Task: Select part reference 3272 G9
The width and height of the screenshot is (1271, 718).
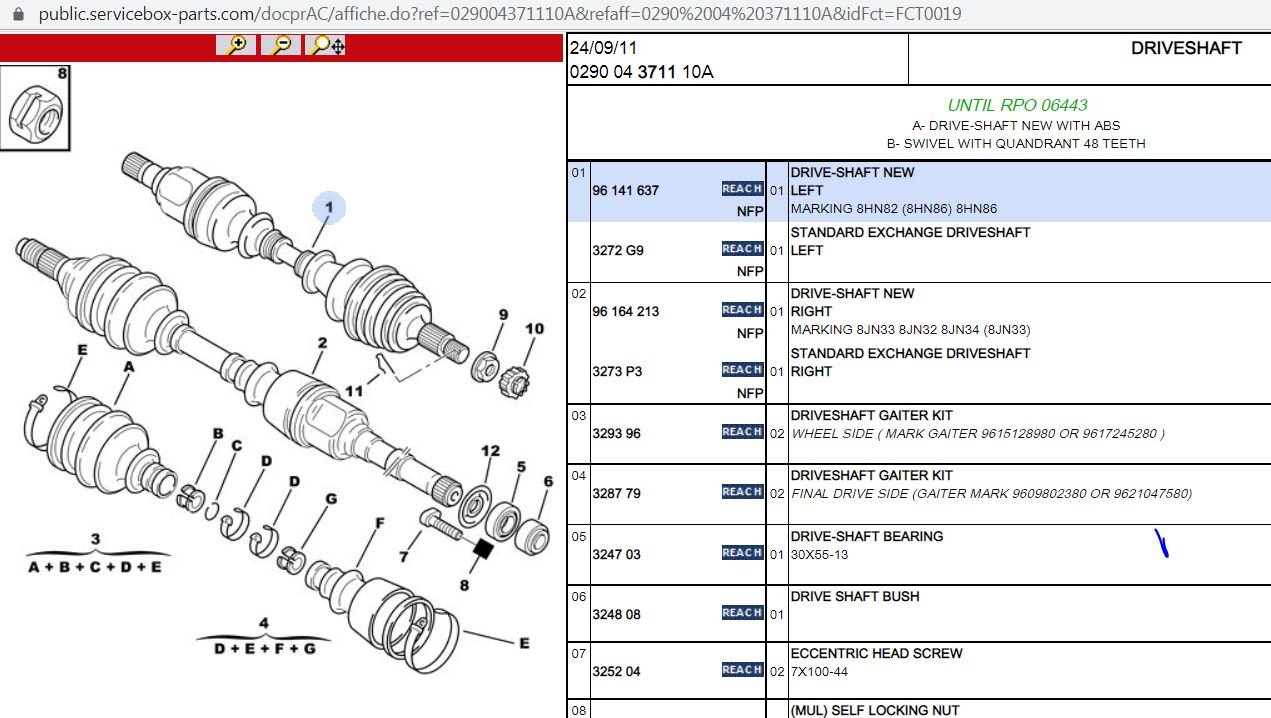Action: (x=618, y=250)
